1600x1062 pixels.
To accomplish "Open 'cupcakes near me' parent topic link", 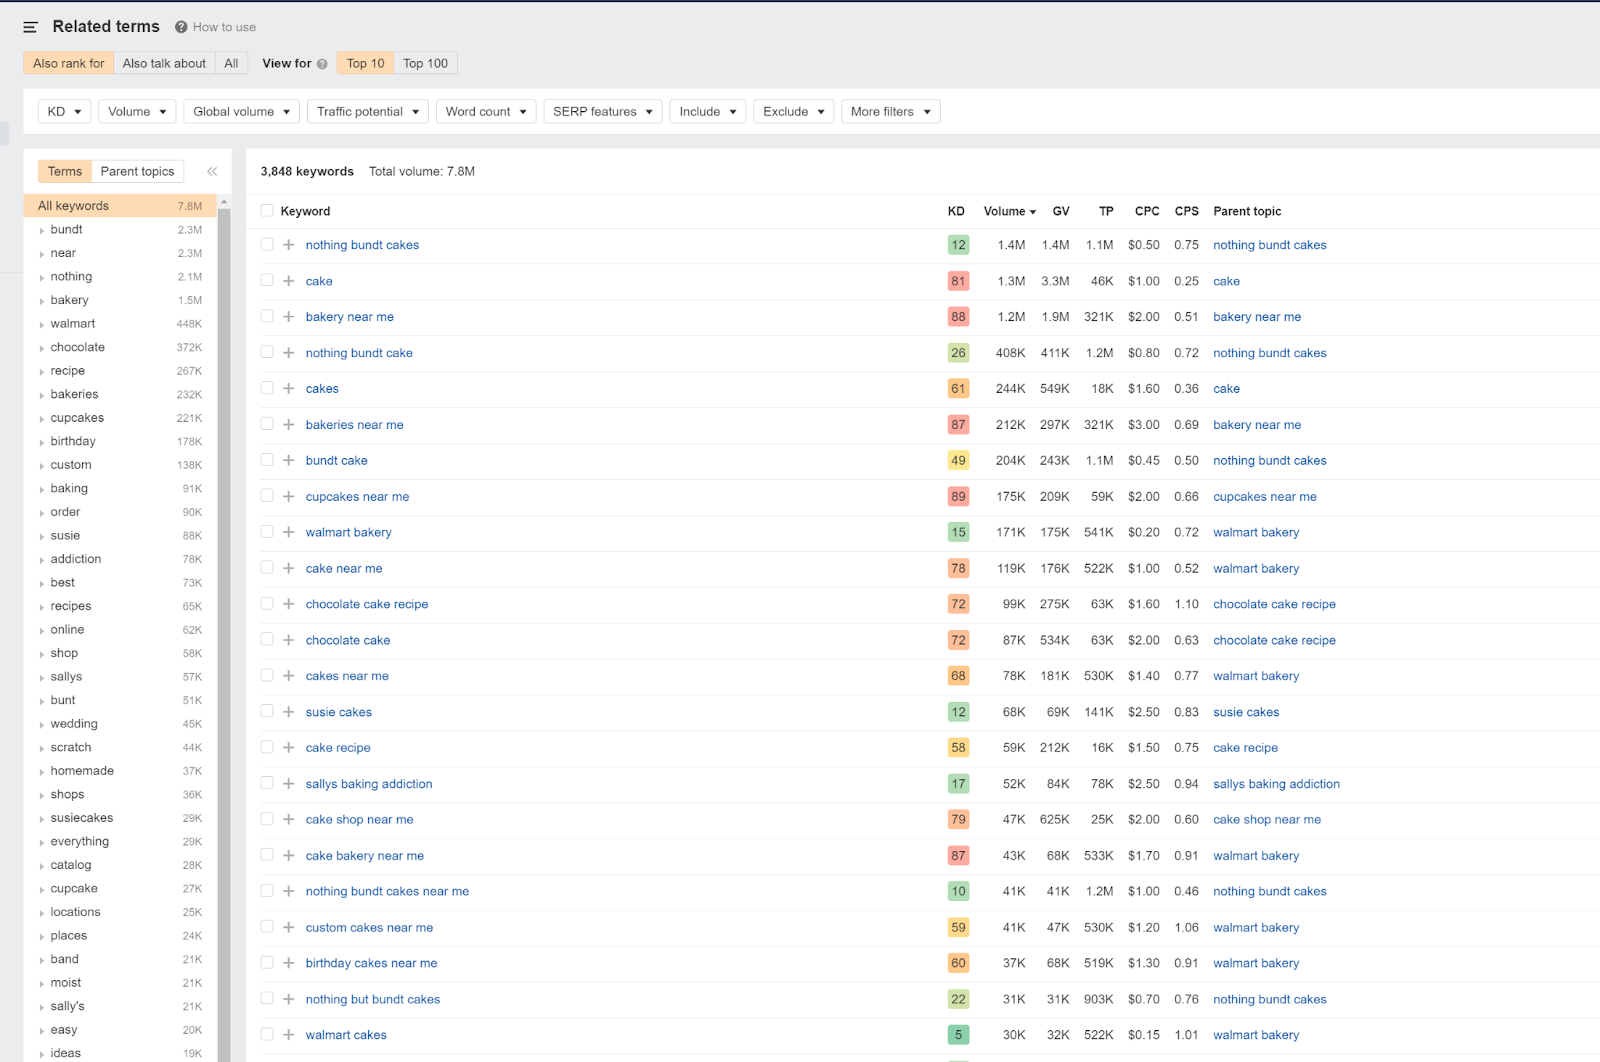I will click(x=1265, y=497).
